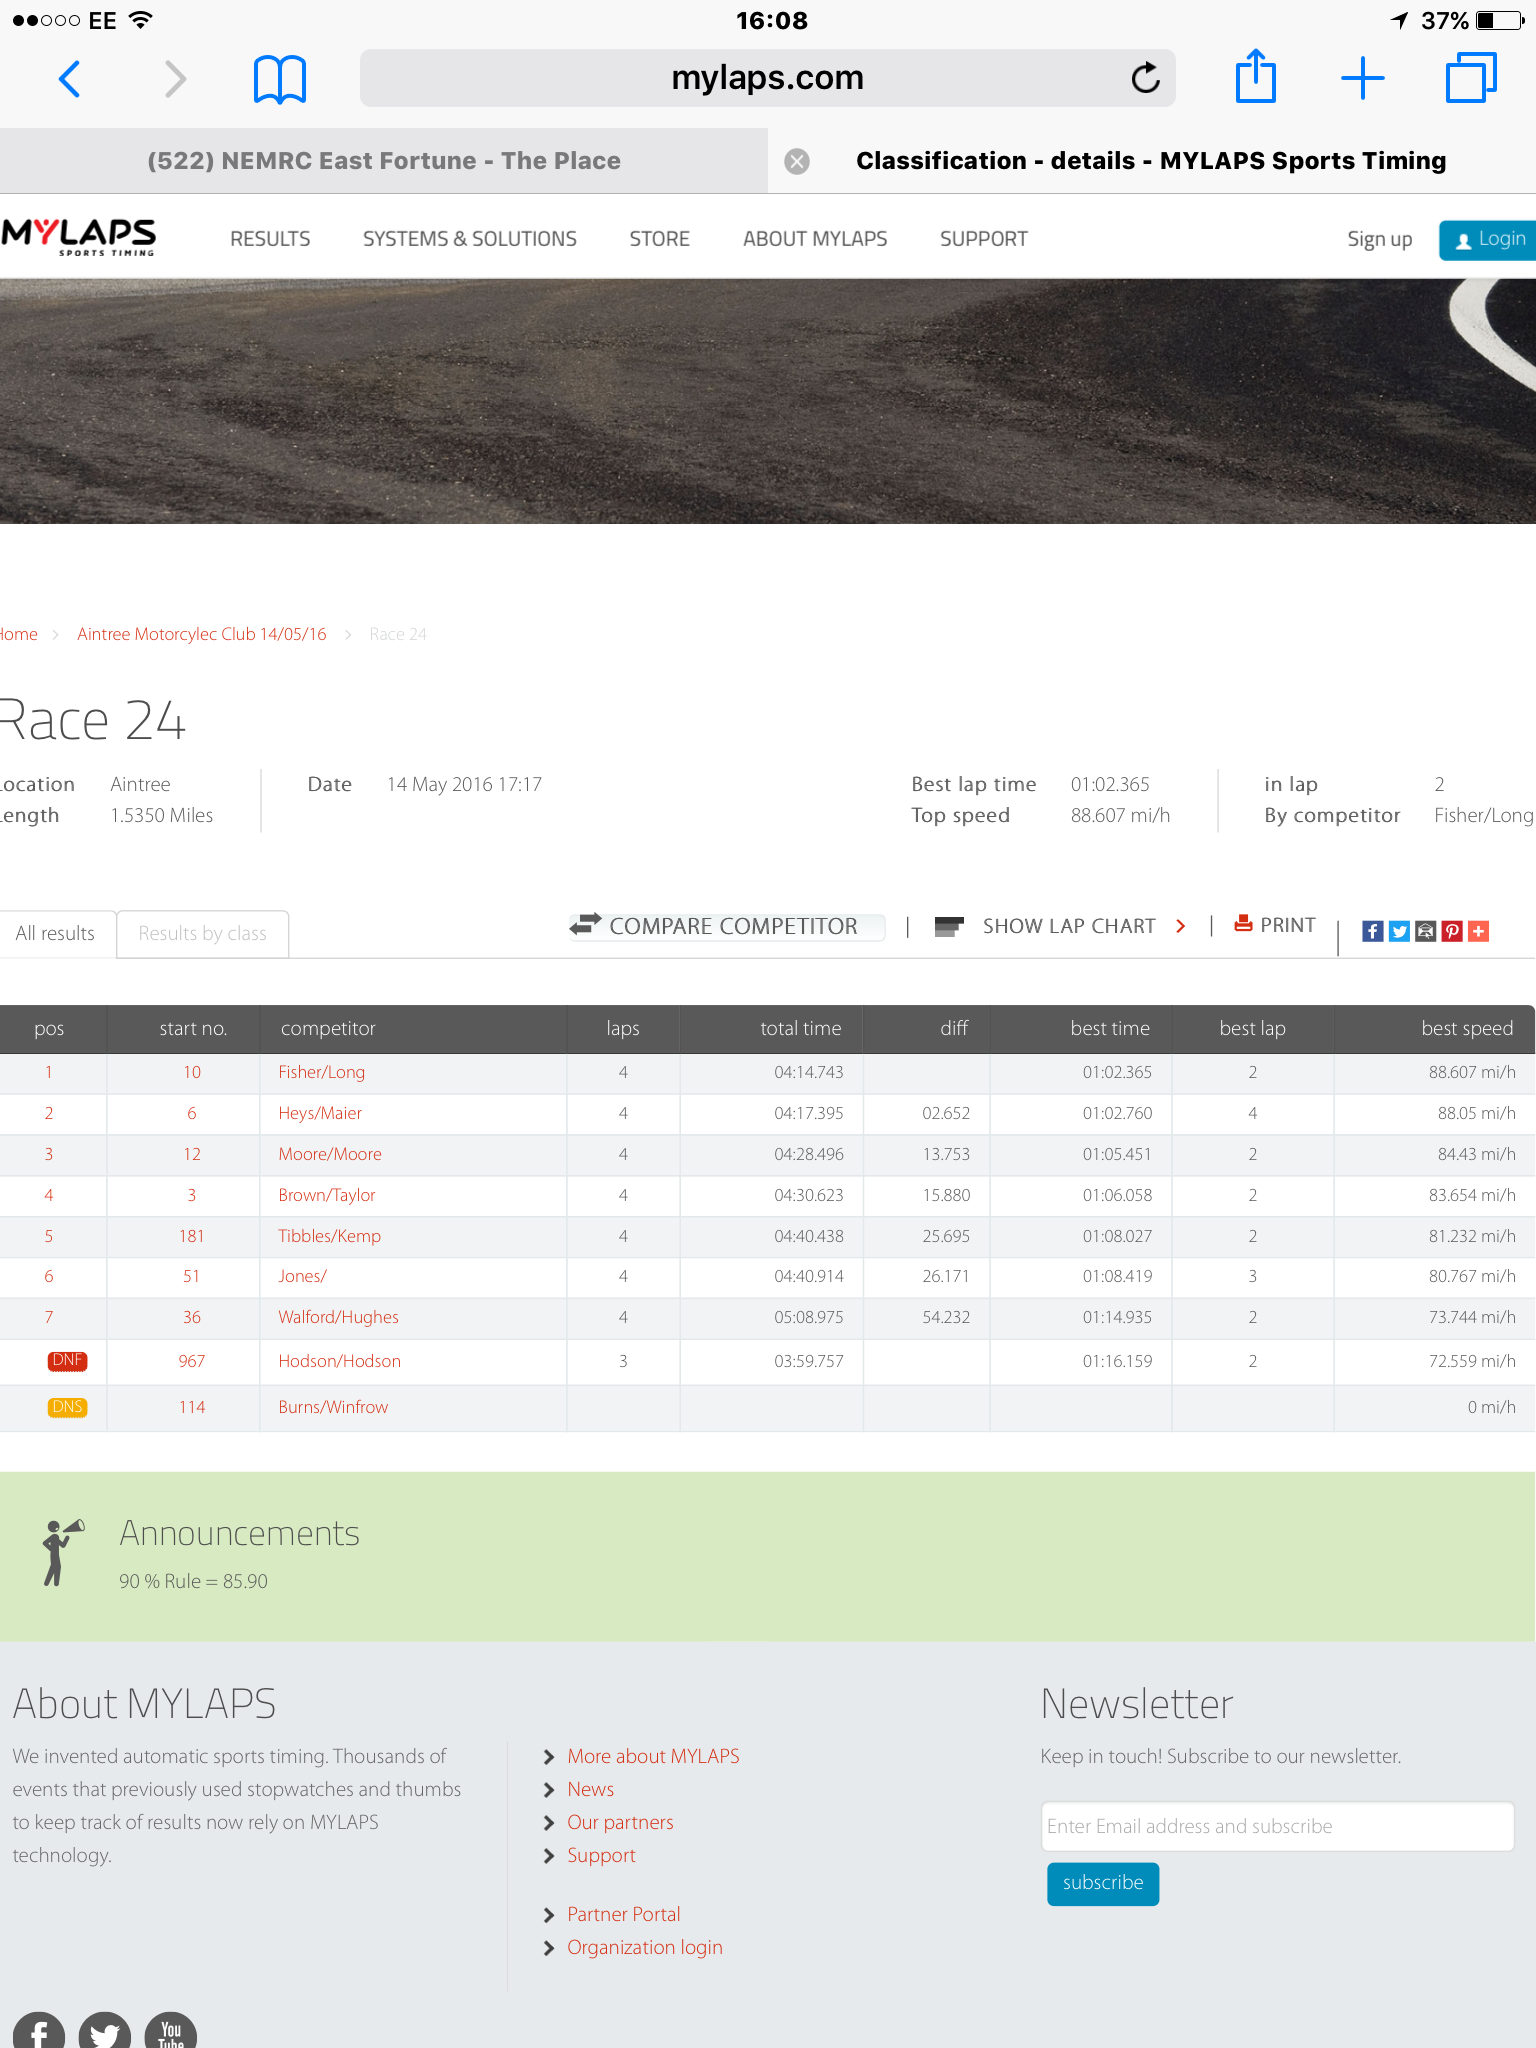Click chevron beside More about MYLAPS

pyautogui.click(x=548, y=1757)
